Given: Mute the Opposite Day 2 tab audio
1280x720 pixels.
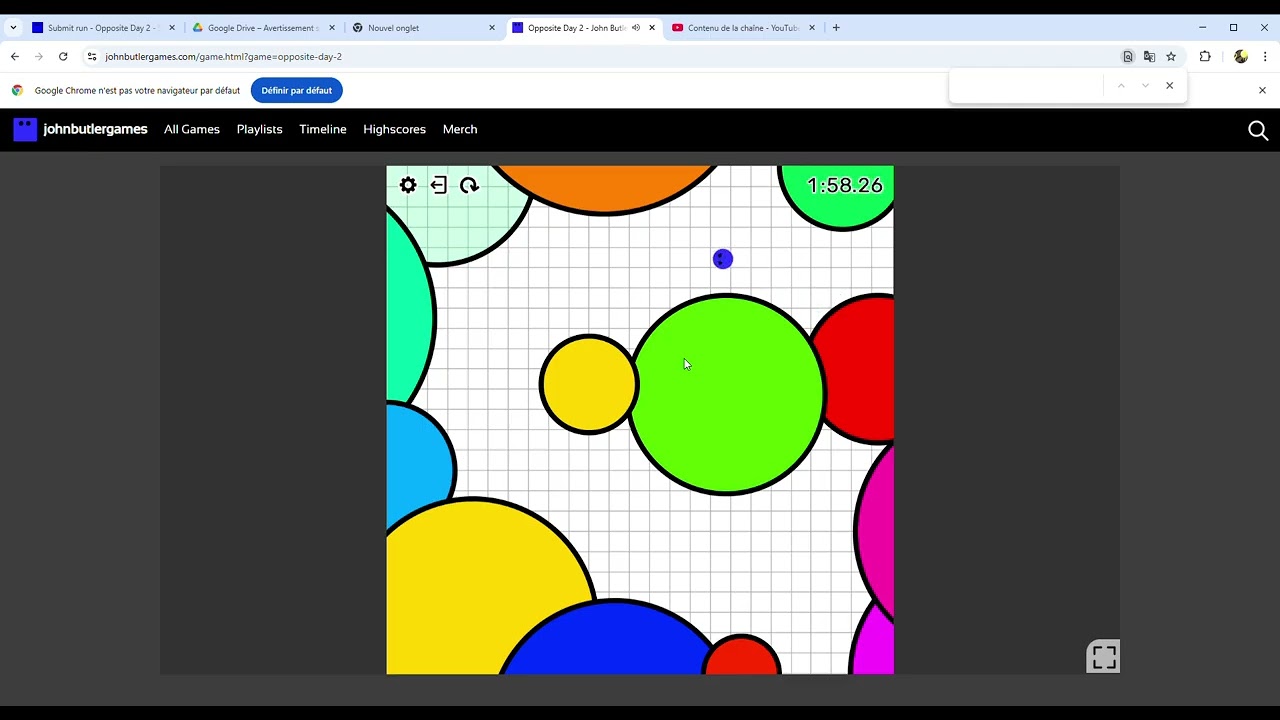Looking at the screenshot, I should (636, 28).
